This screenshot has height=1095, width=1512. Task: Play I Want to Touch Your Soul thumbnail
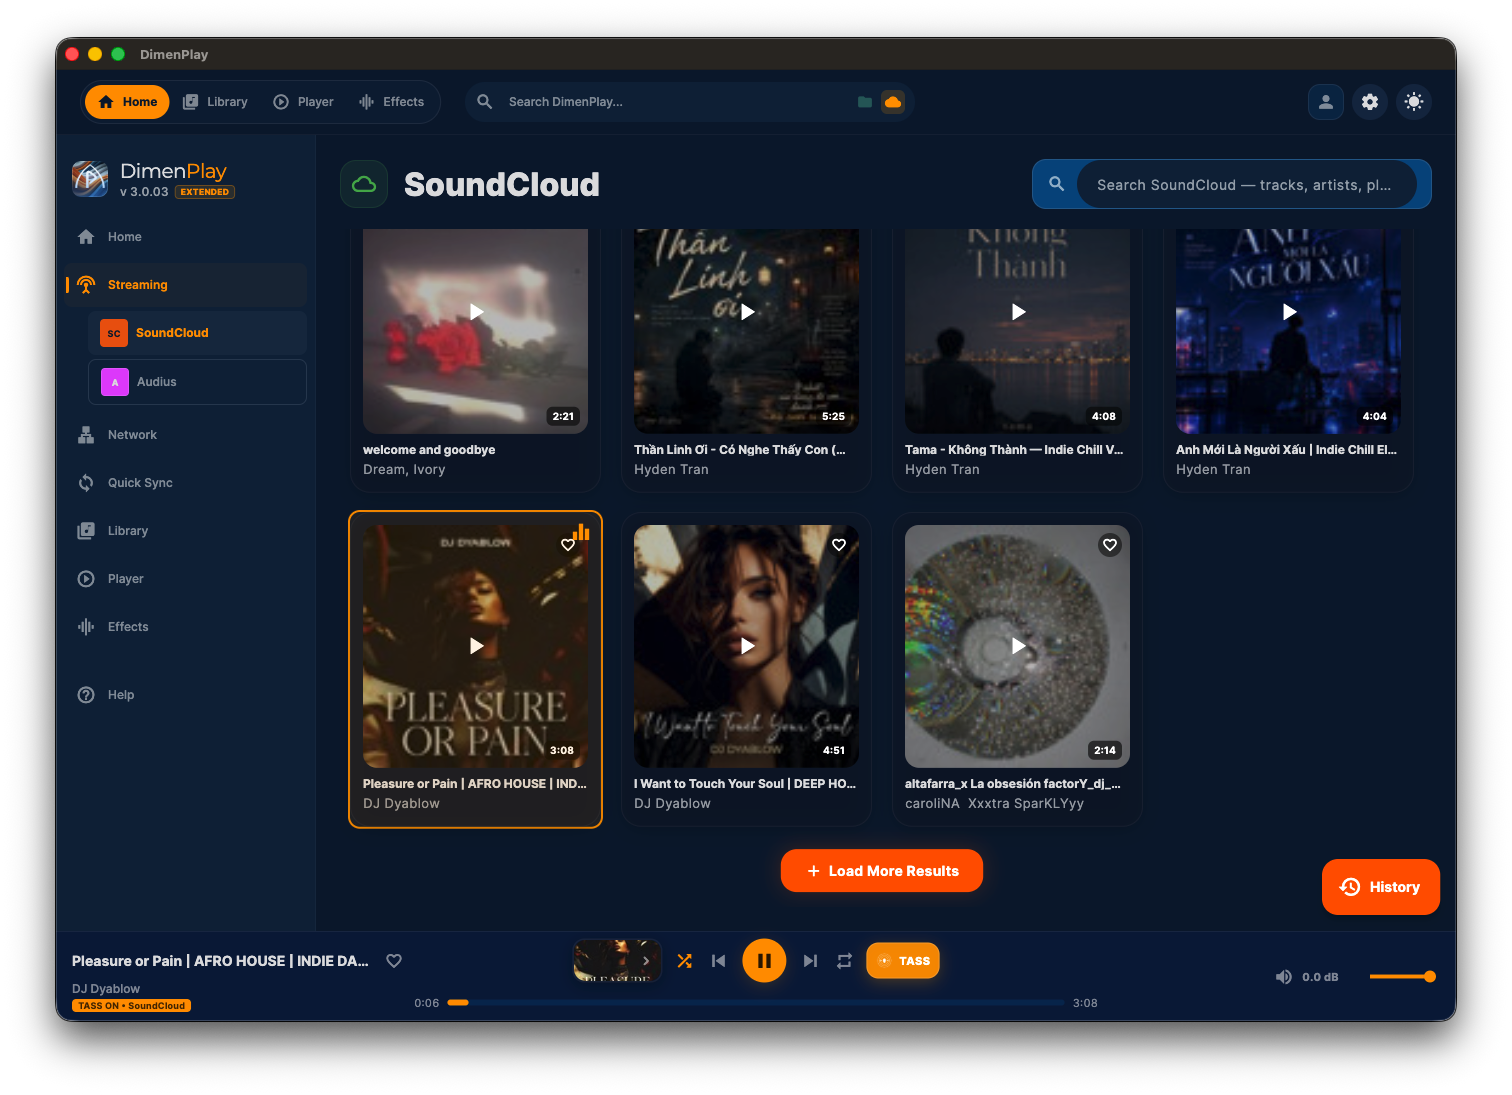pos(747,646)
